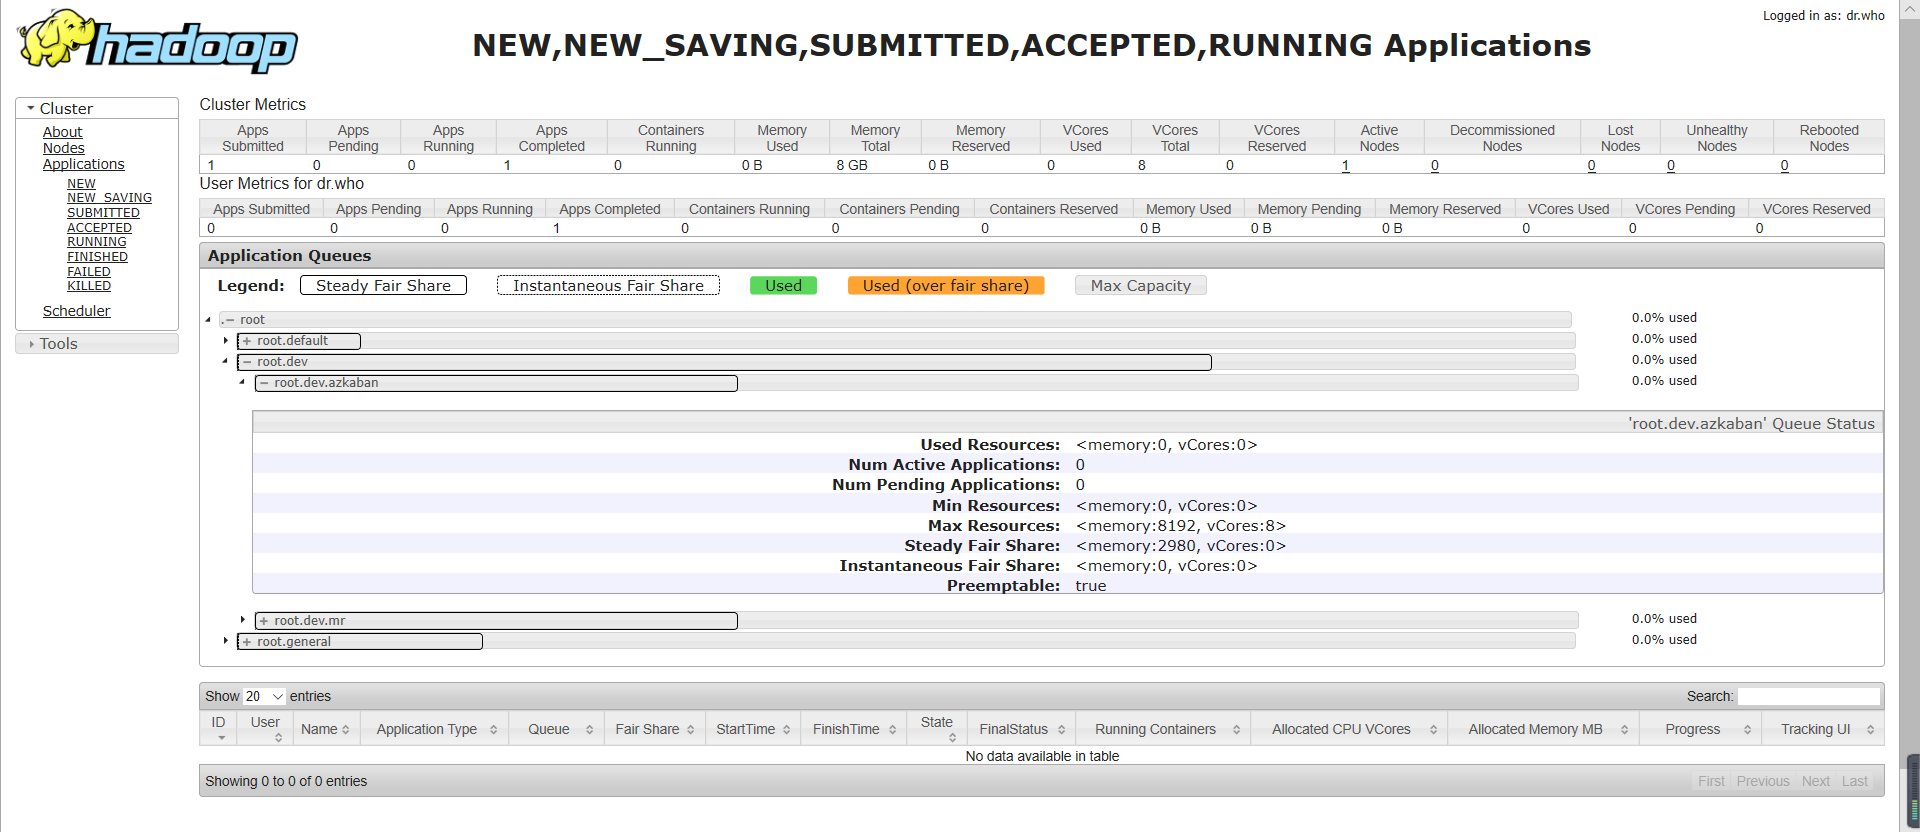This screenshot has width=1920, height=832.
Task: Filter applications by FINISHED state
Action: 97,257
